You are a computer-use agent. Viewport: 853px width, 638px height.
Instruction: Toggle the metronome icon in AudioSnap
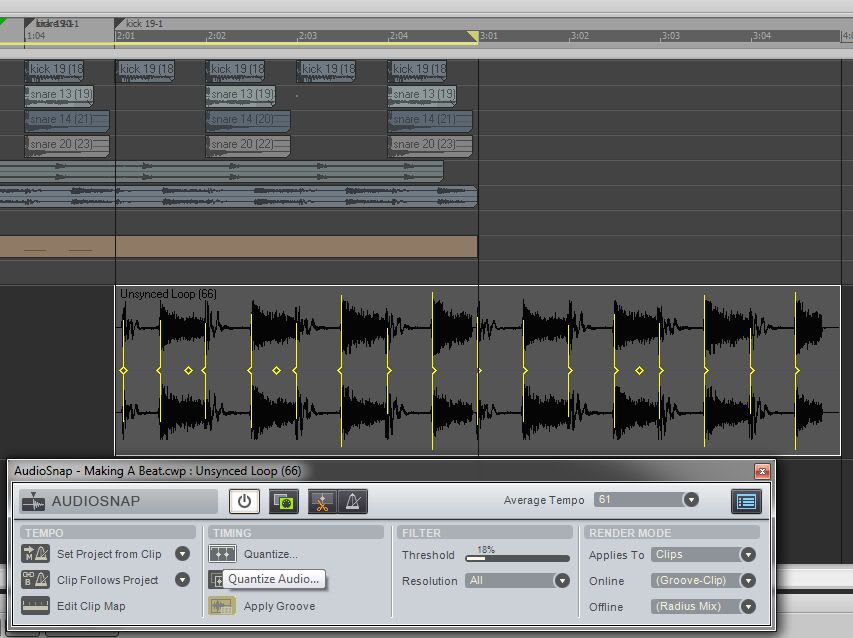tap(352, 502)
